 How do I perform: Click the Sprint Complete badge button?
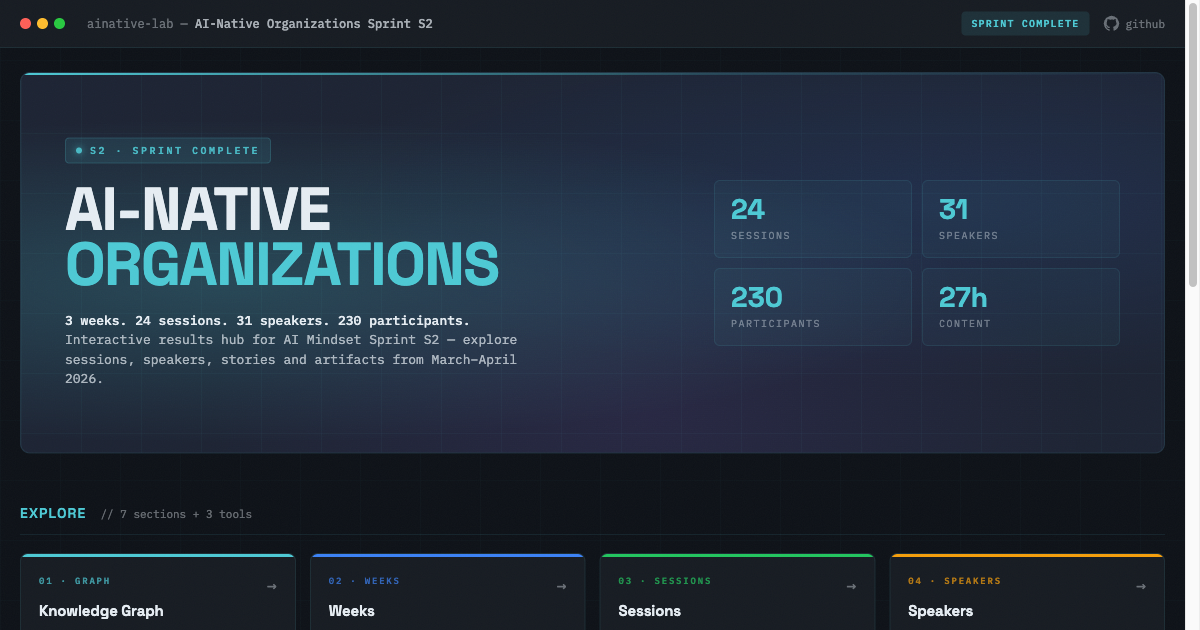(1026, 24)
